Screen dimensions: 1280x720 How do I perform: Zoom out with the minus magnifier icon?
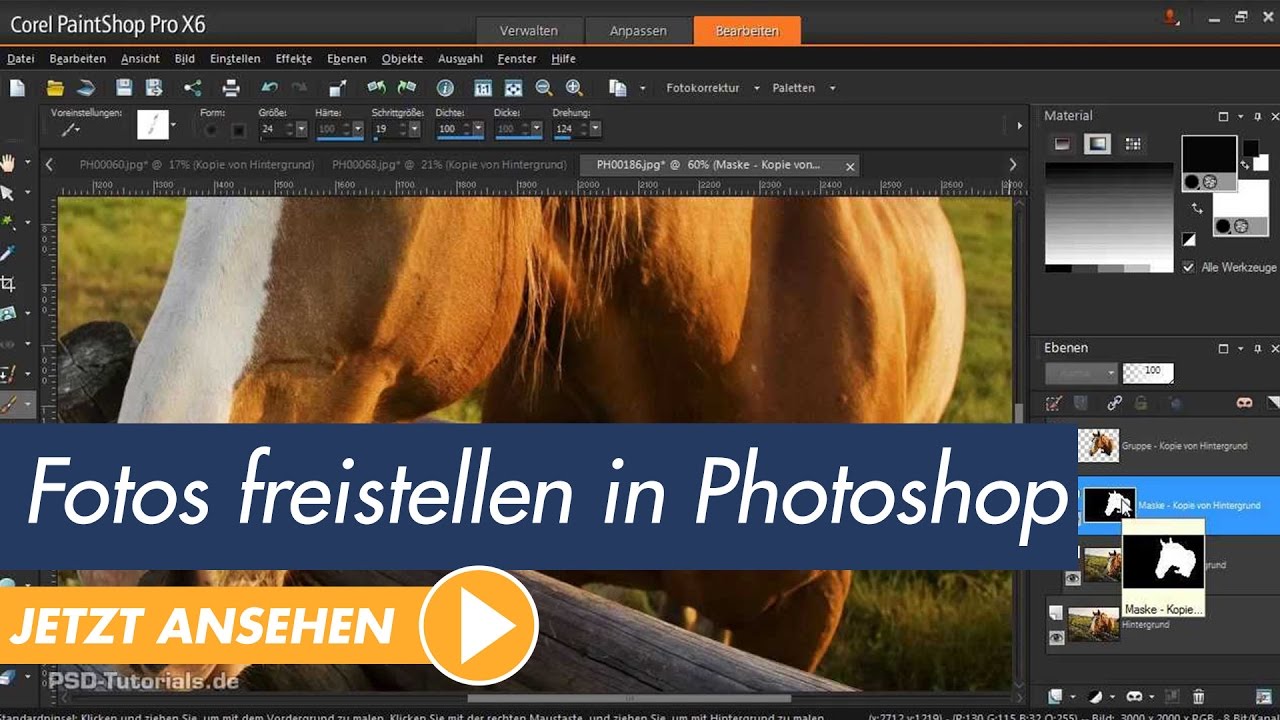(x=543, y=88)
